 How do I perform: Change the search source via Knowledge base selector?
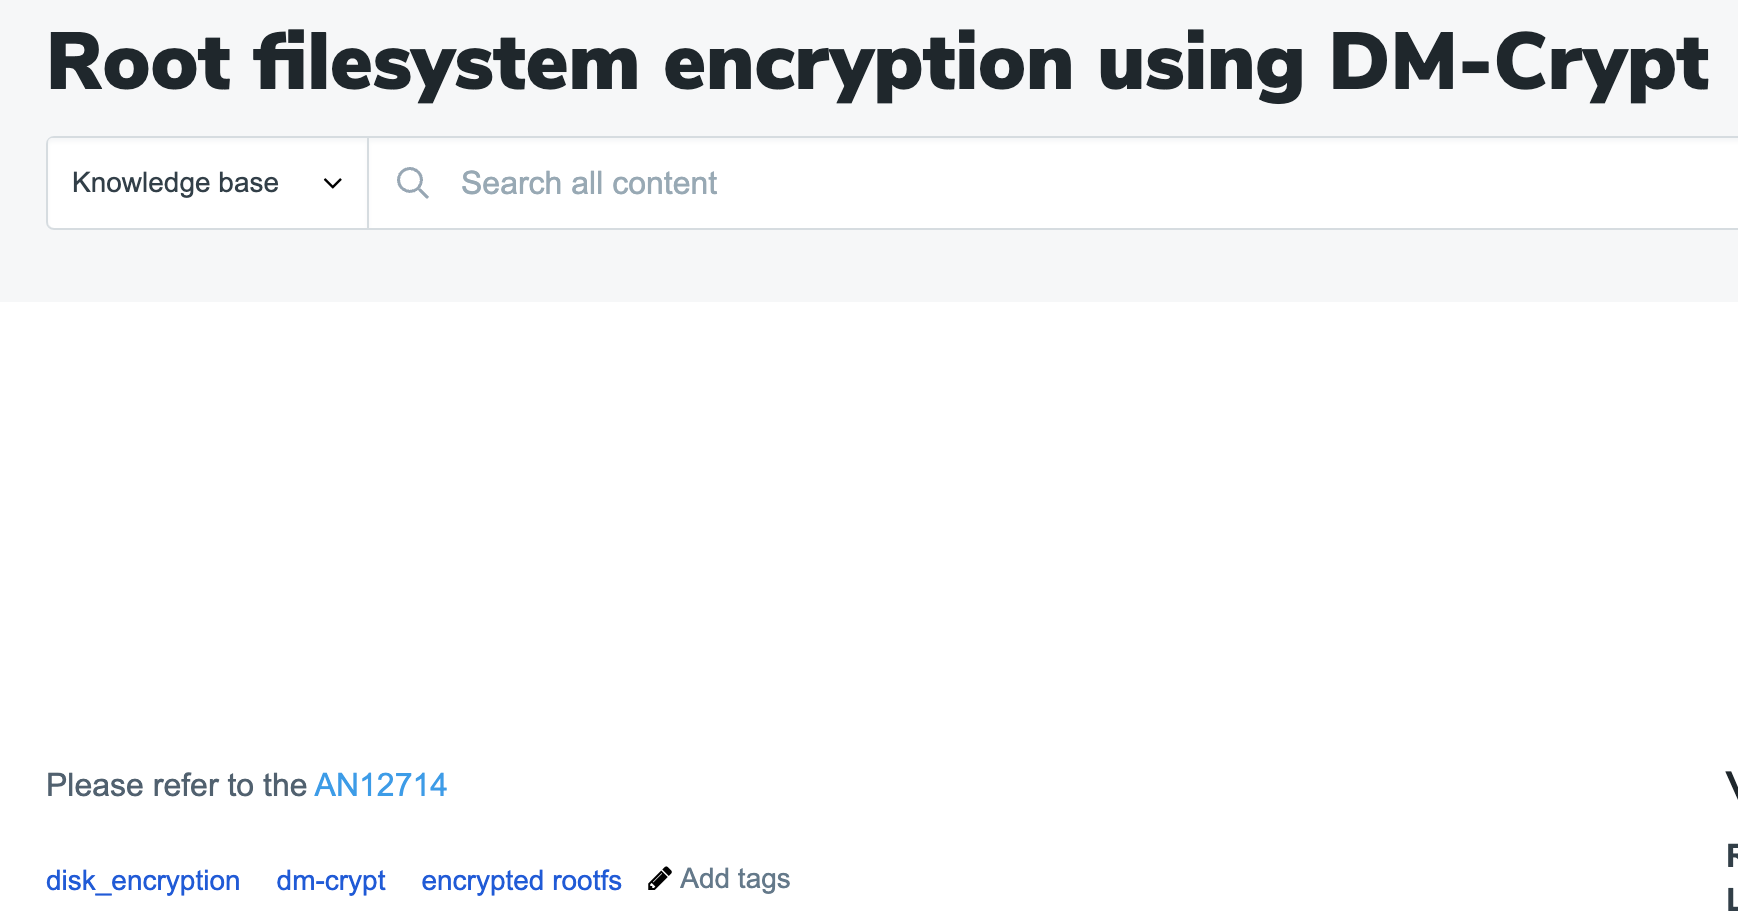pyautogui.click(x=205, y=183)
